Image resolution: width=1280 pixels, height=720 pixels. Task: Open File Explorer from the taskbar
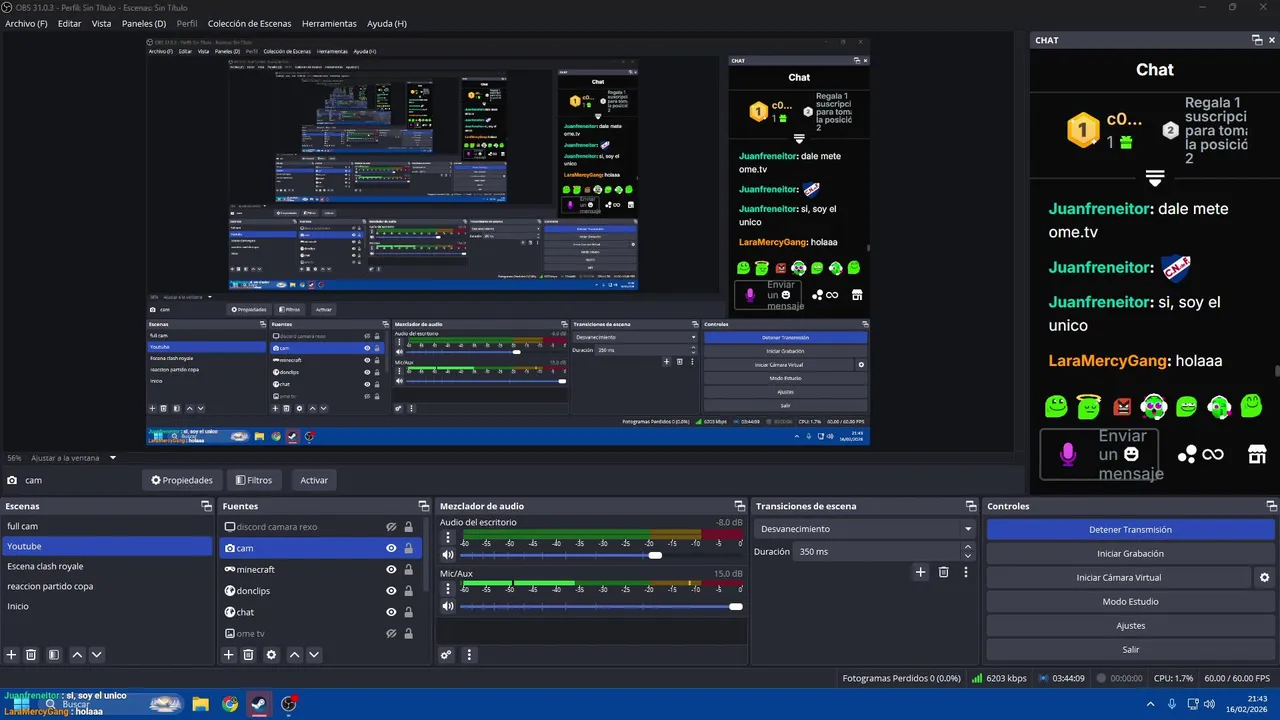point(201,704)
